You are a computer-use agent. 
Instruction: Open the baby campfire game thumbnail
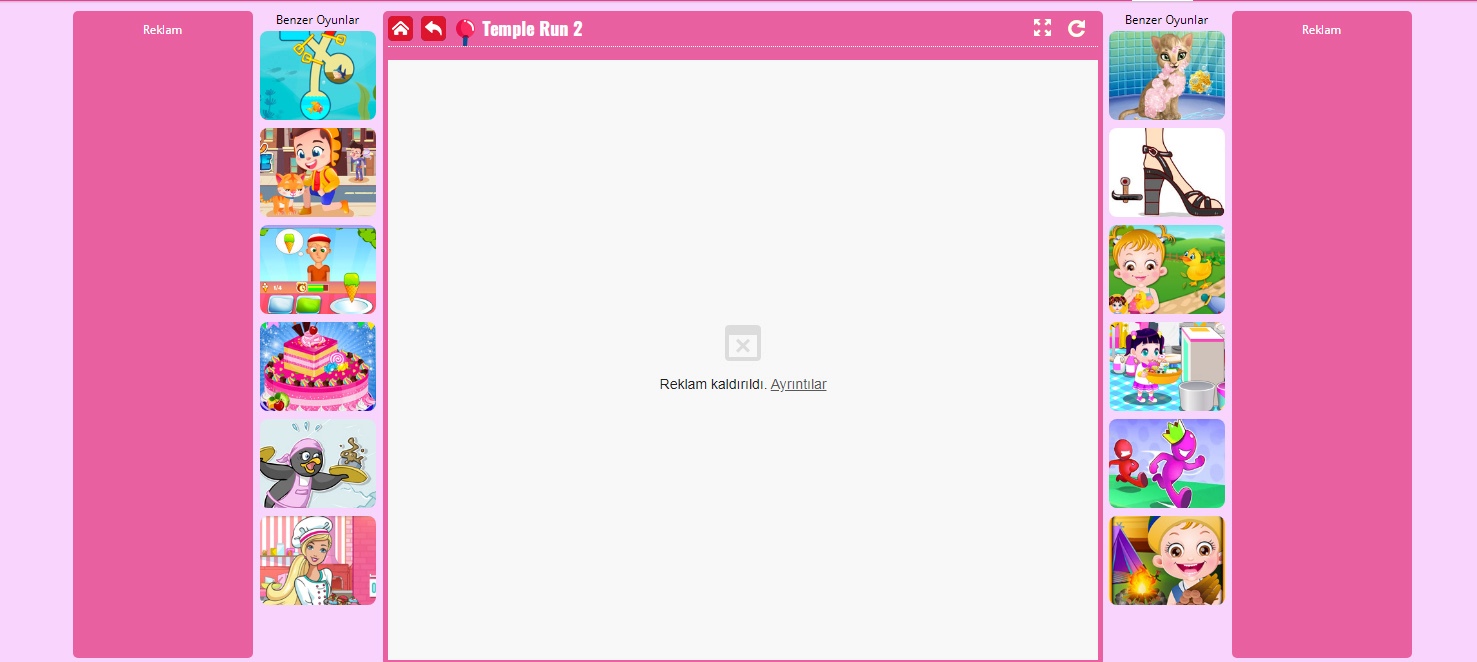click(1167, 560)
